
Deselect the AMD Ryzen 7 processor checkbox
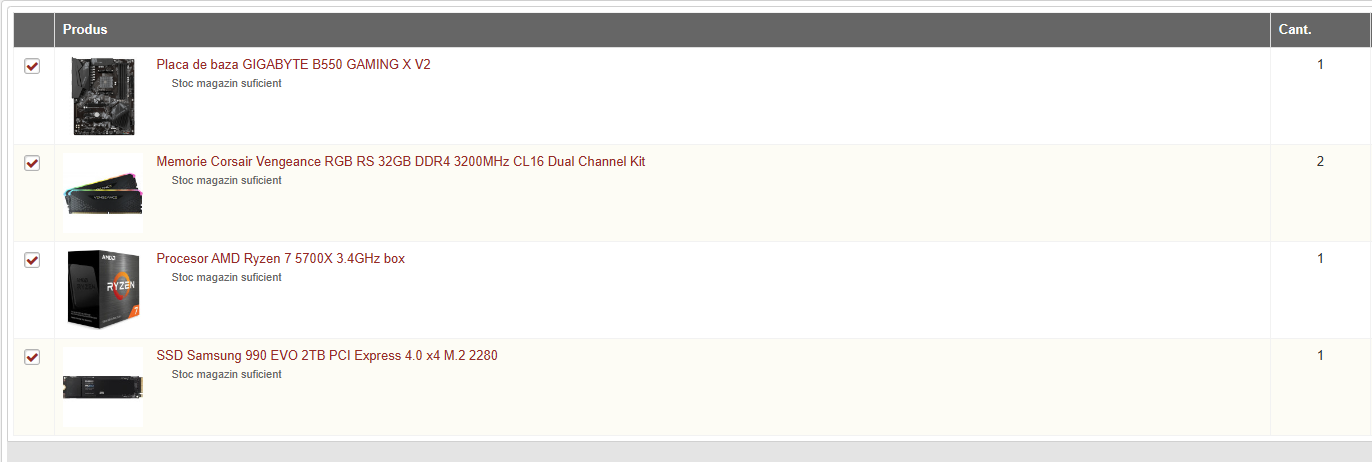[x=32, y=260]
